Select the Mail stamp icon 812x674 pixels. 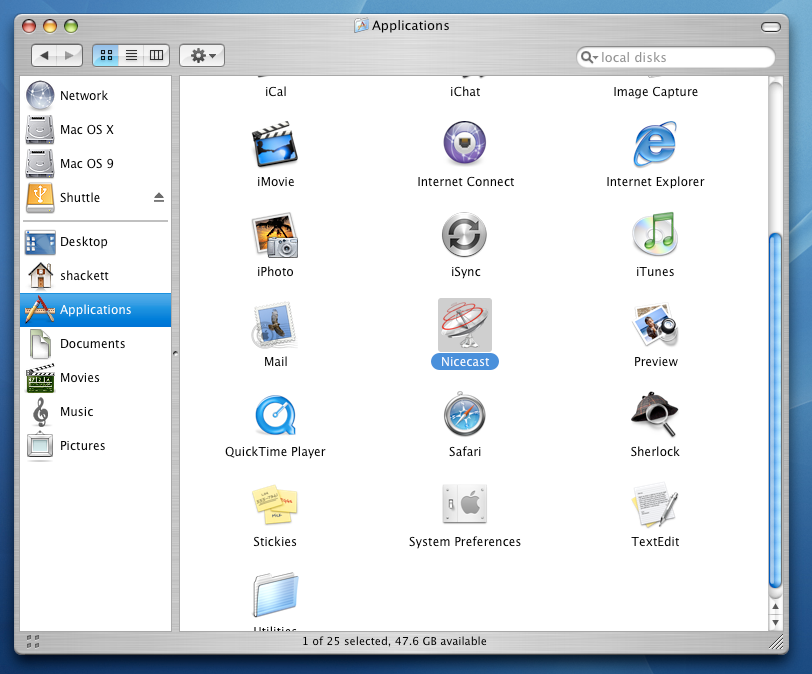[274, 326]
